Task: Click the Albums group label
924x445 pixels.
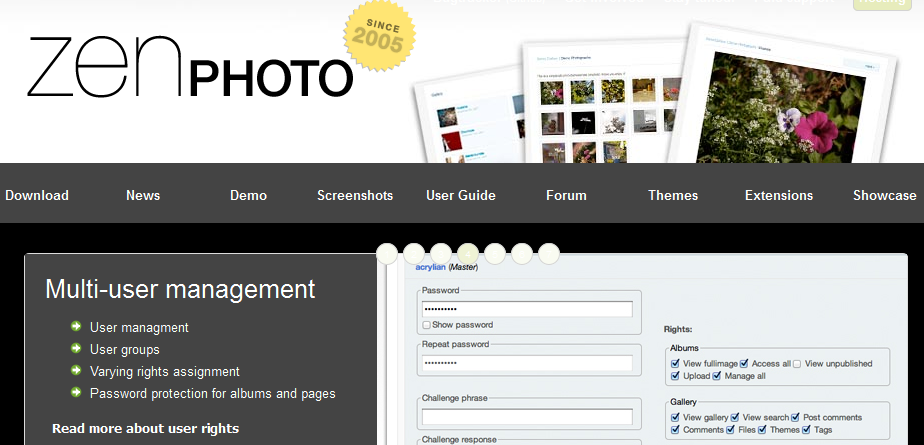Action: [x=684, y=348]
